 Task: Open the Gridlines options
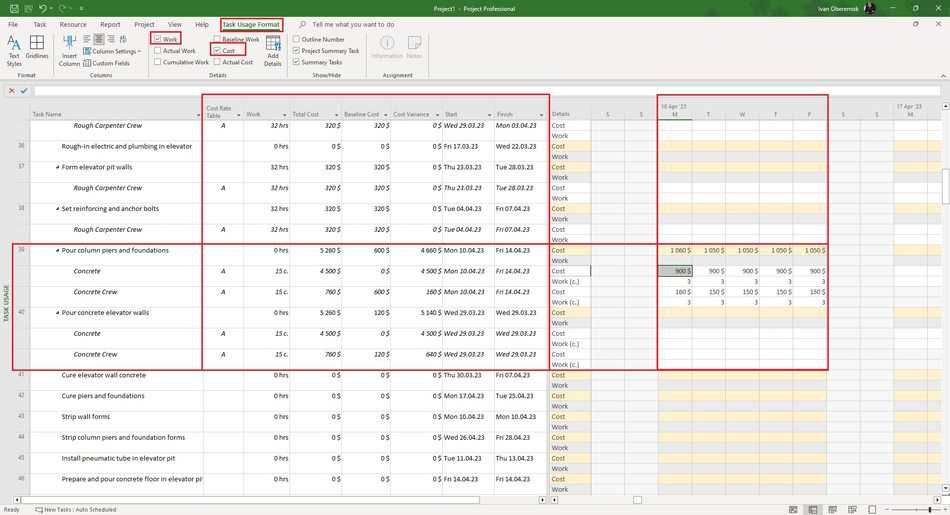click(x=37, y=47)
